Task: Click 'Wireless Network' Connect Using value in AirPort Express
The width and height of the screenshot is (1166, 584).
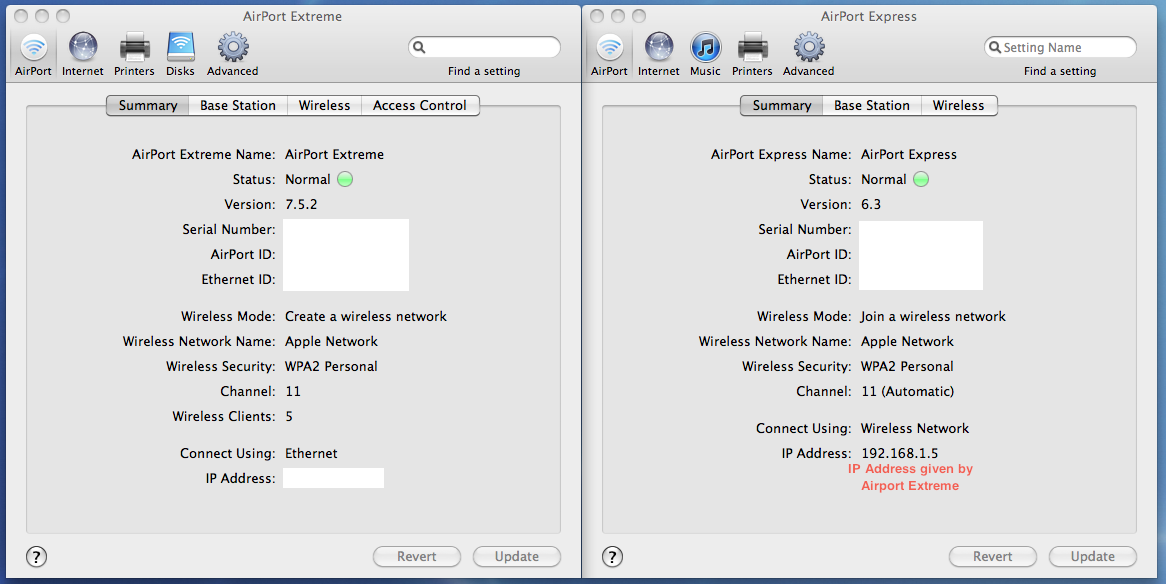Action: coord(915,429)
